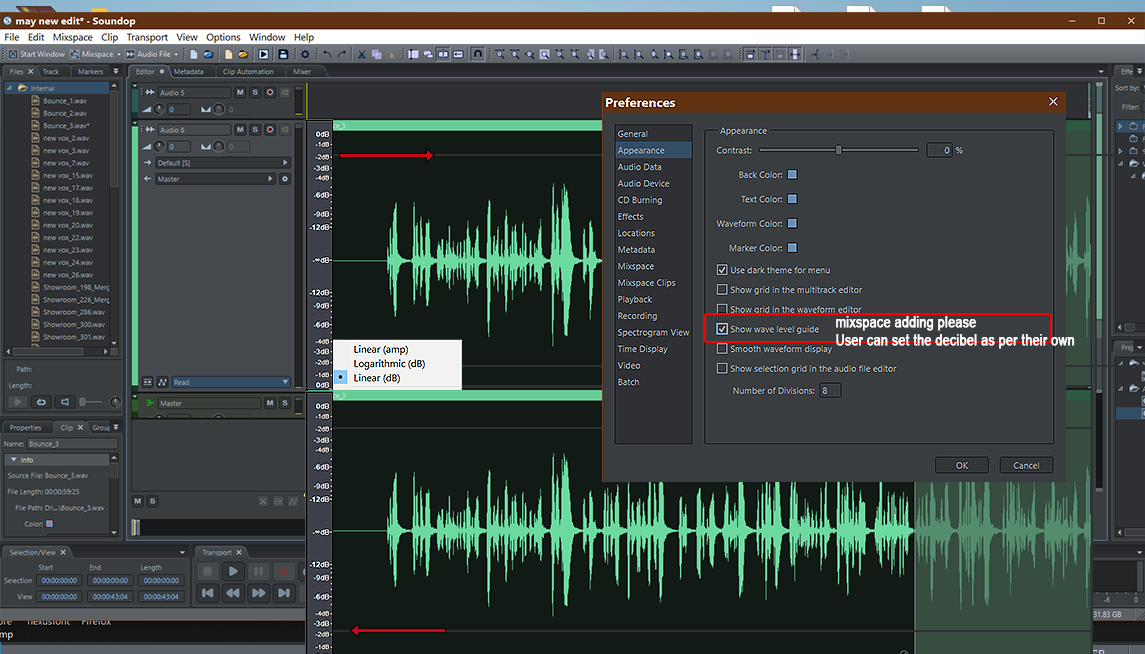Click the Undo arrow in the toolbar
The image size is (1145, 654).
click(327, 54)
